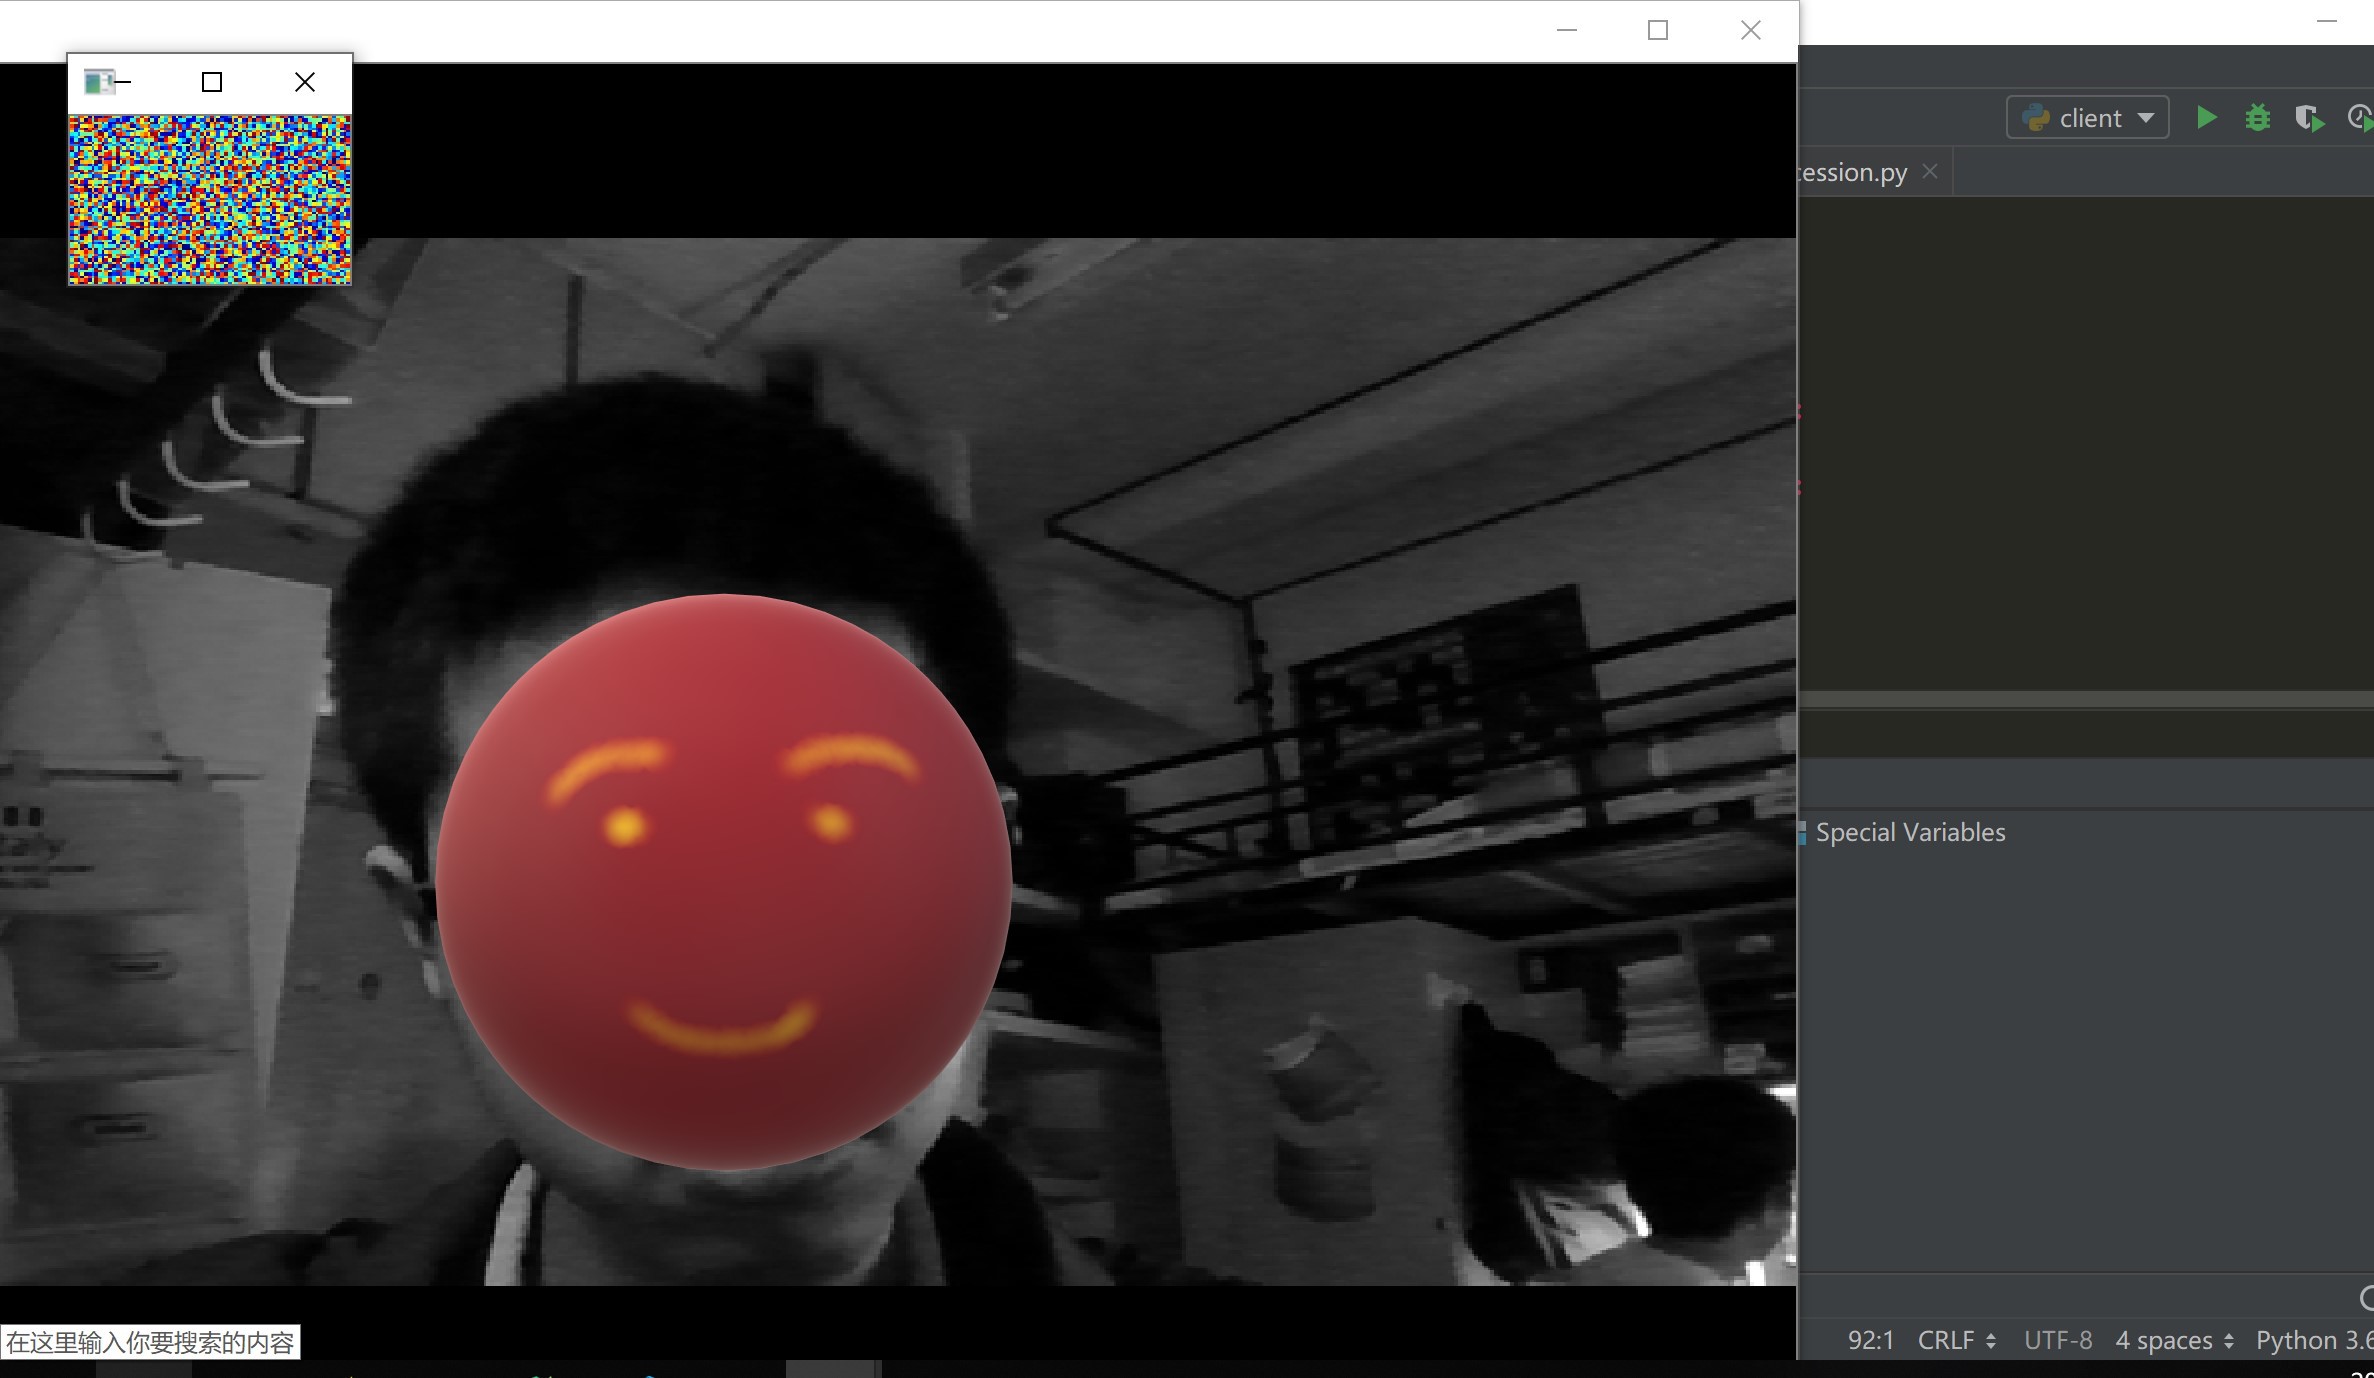The width and height of the screenshot is (2374, 1378).
Task: Open the 4 spaces indent selector
Action: 2173,1340
